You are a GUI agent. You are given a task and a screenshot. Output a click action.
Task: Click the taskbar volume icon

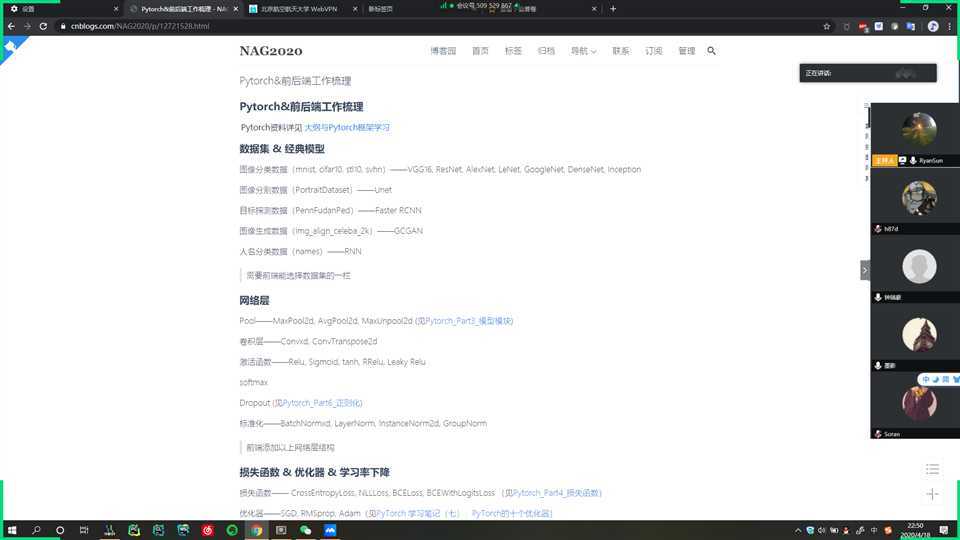point(822,530)
